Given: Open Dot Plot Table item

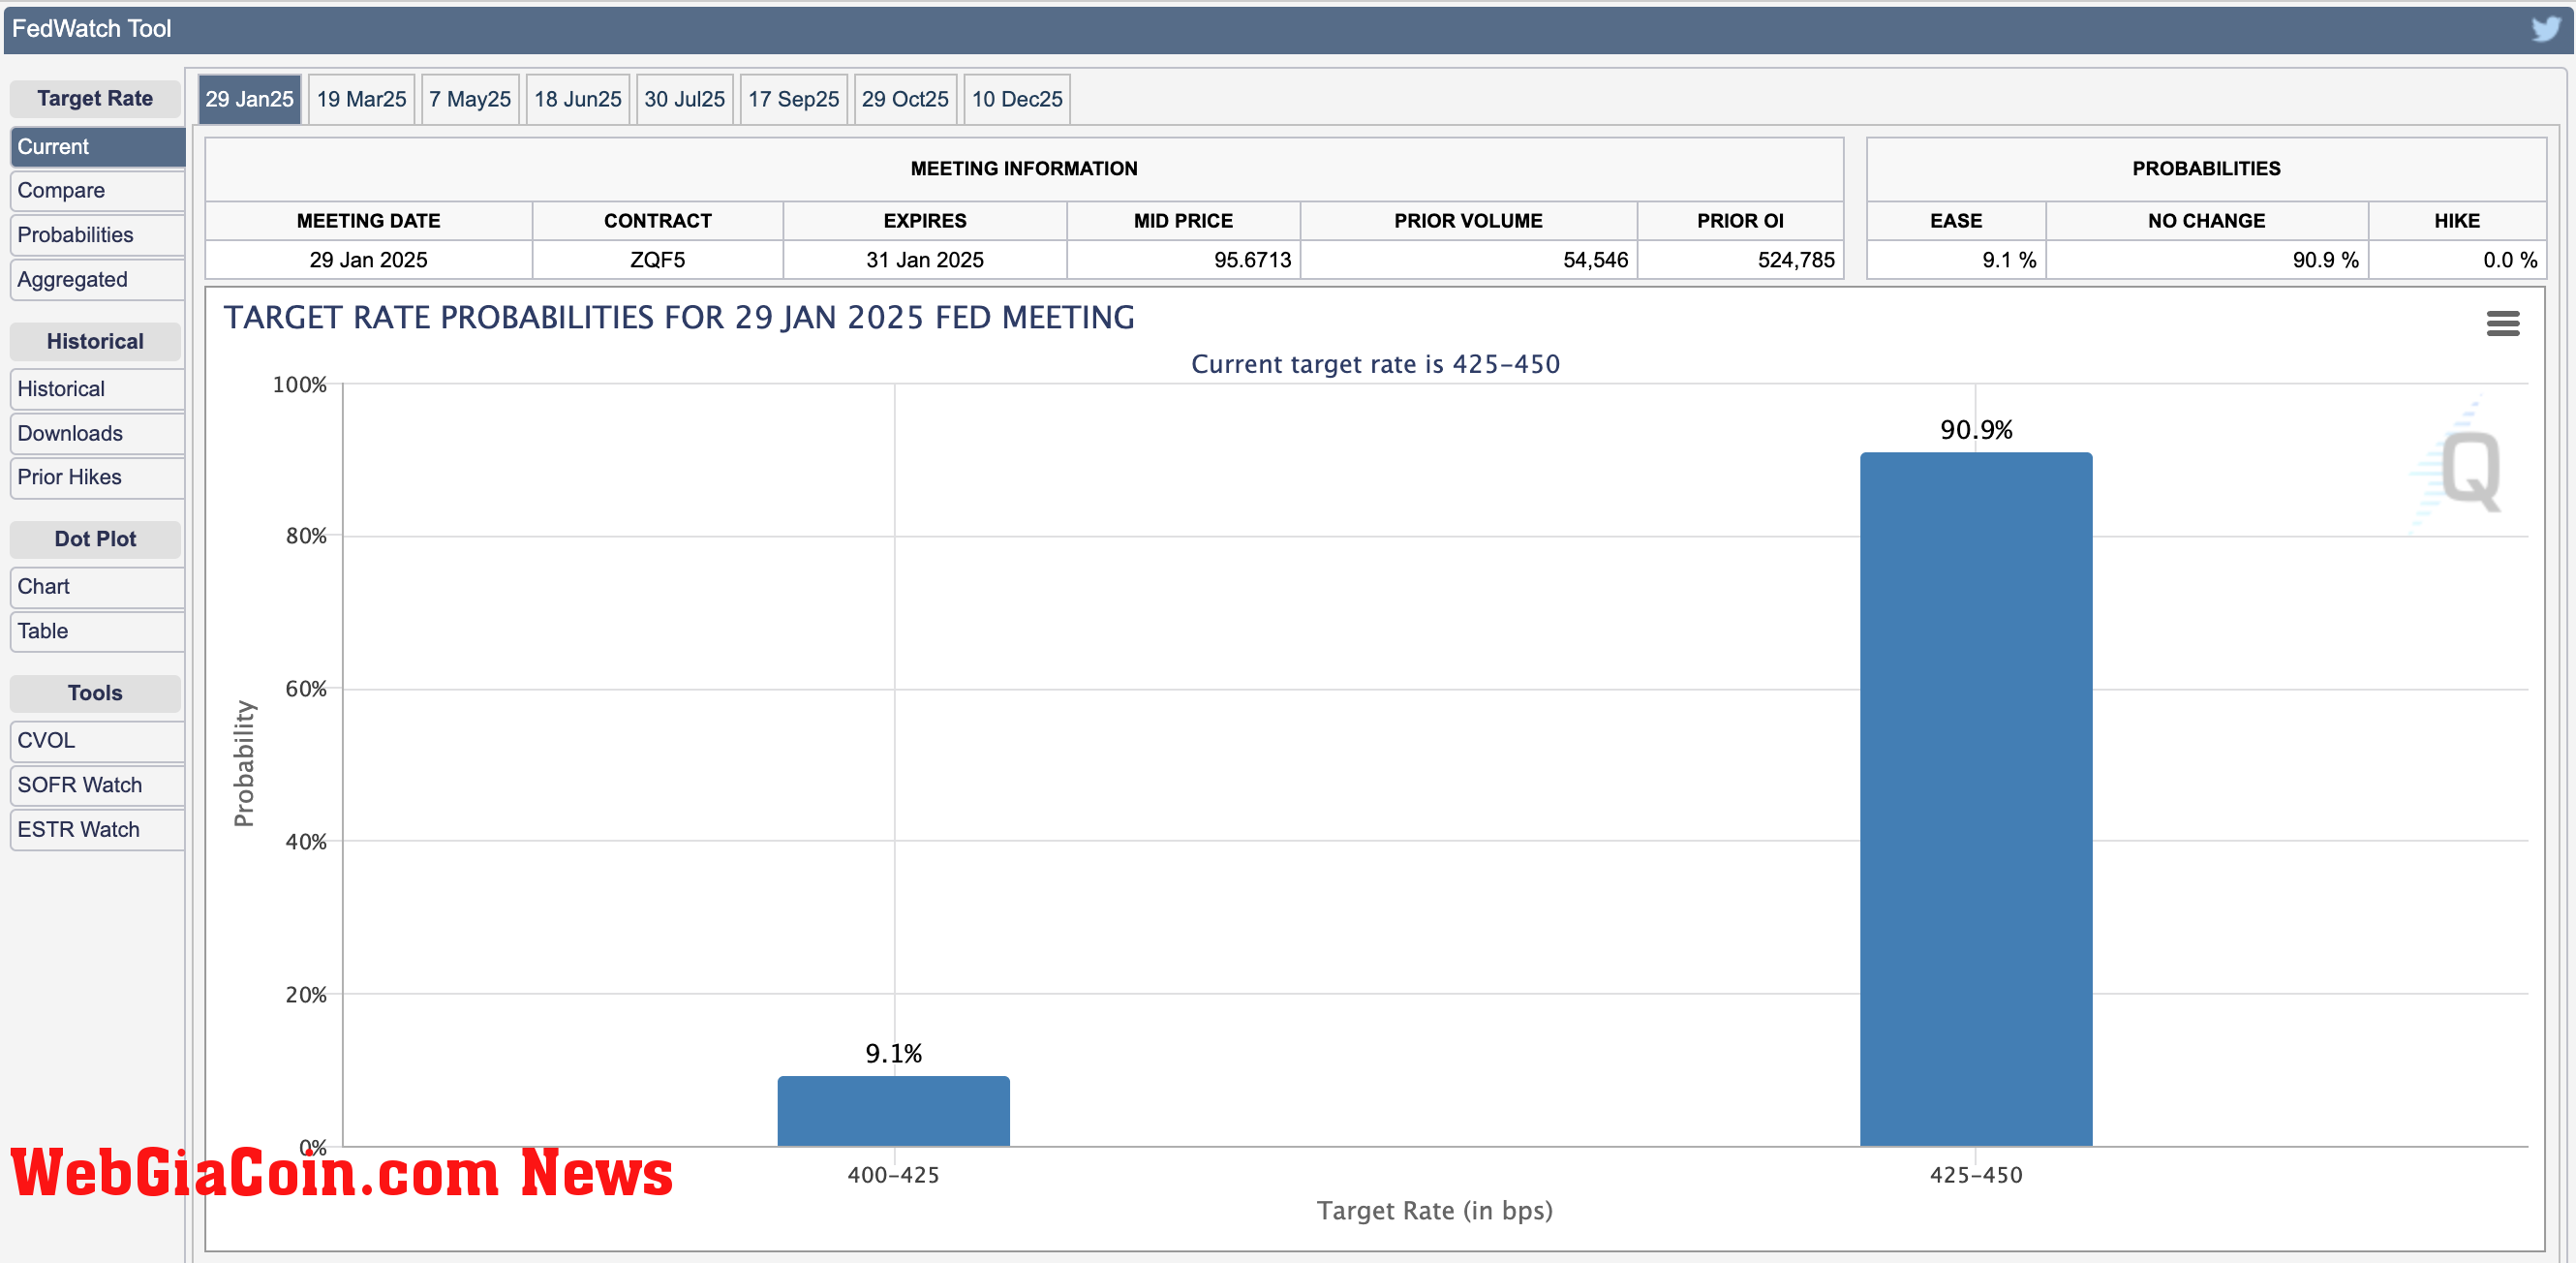Looking at the screenshot, I should tap(97, 631).
